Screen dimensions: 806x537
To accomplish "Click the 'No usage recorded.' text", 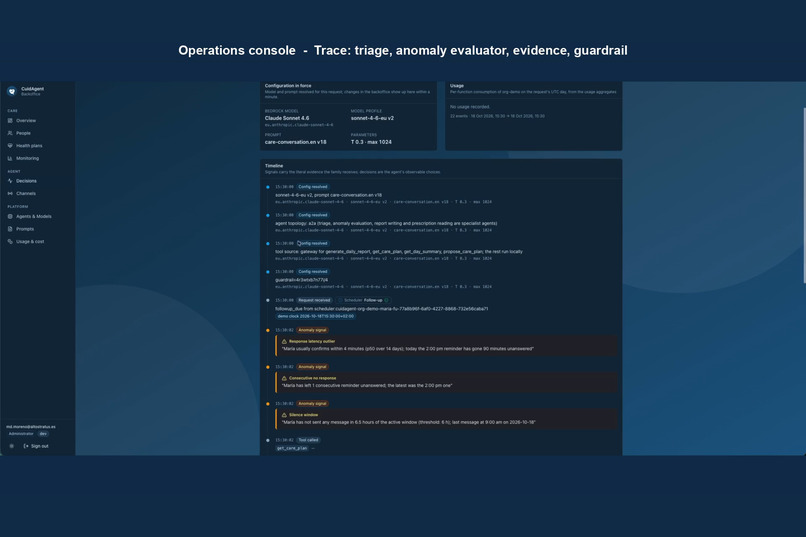I will 470,107.
